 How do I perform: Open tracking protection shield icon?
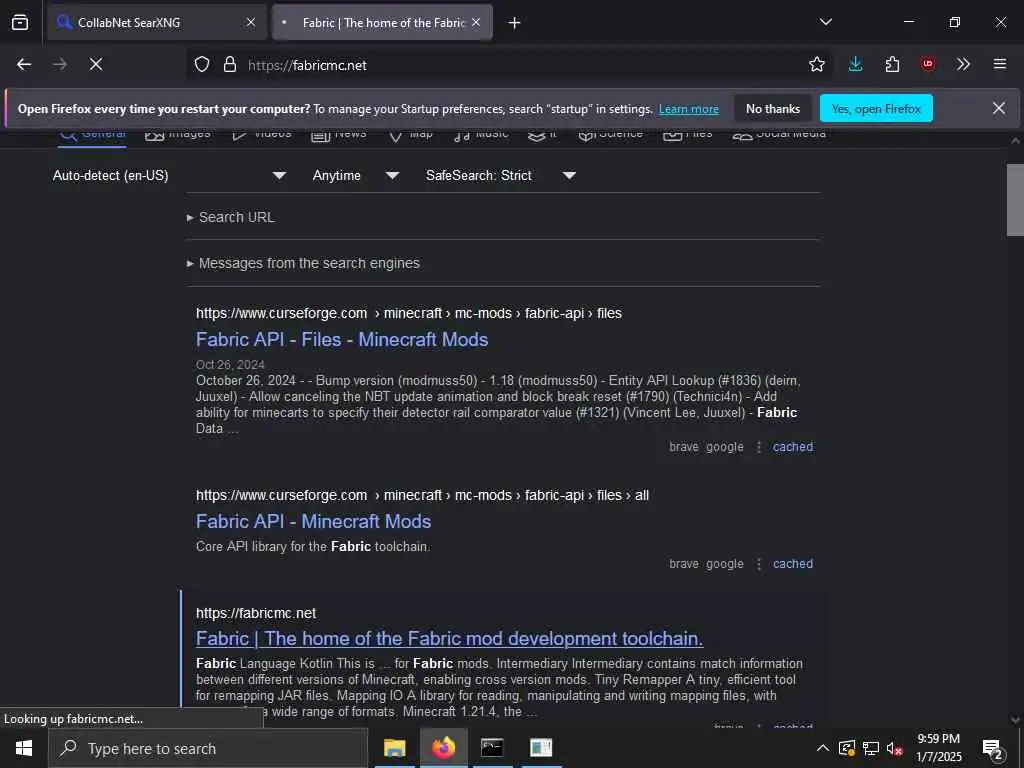[x=202, y=64]
